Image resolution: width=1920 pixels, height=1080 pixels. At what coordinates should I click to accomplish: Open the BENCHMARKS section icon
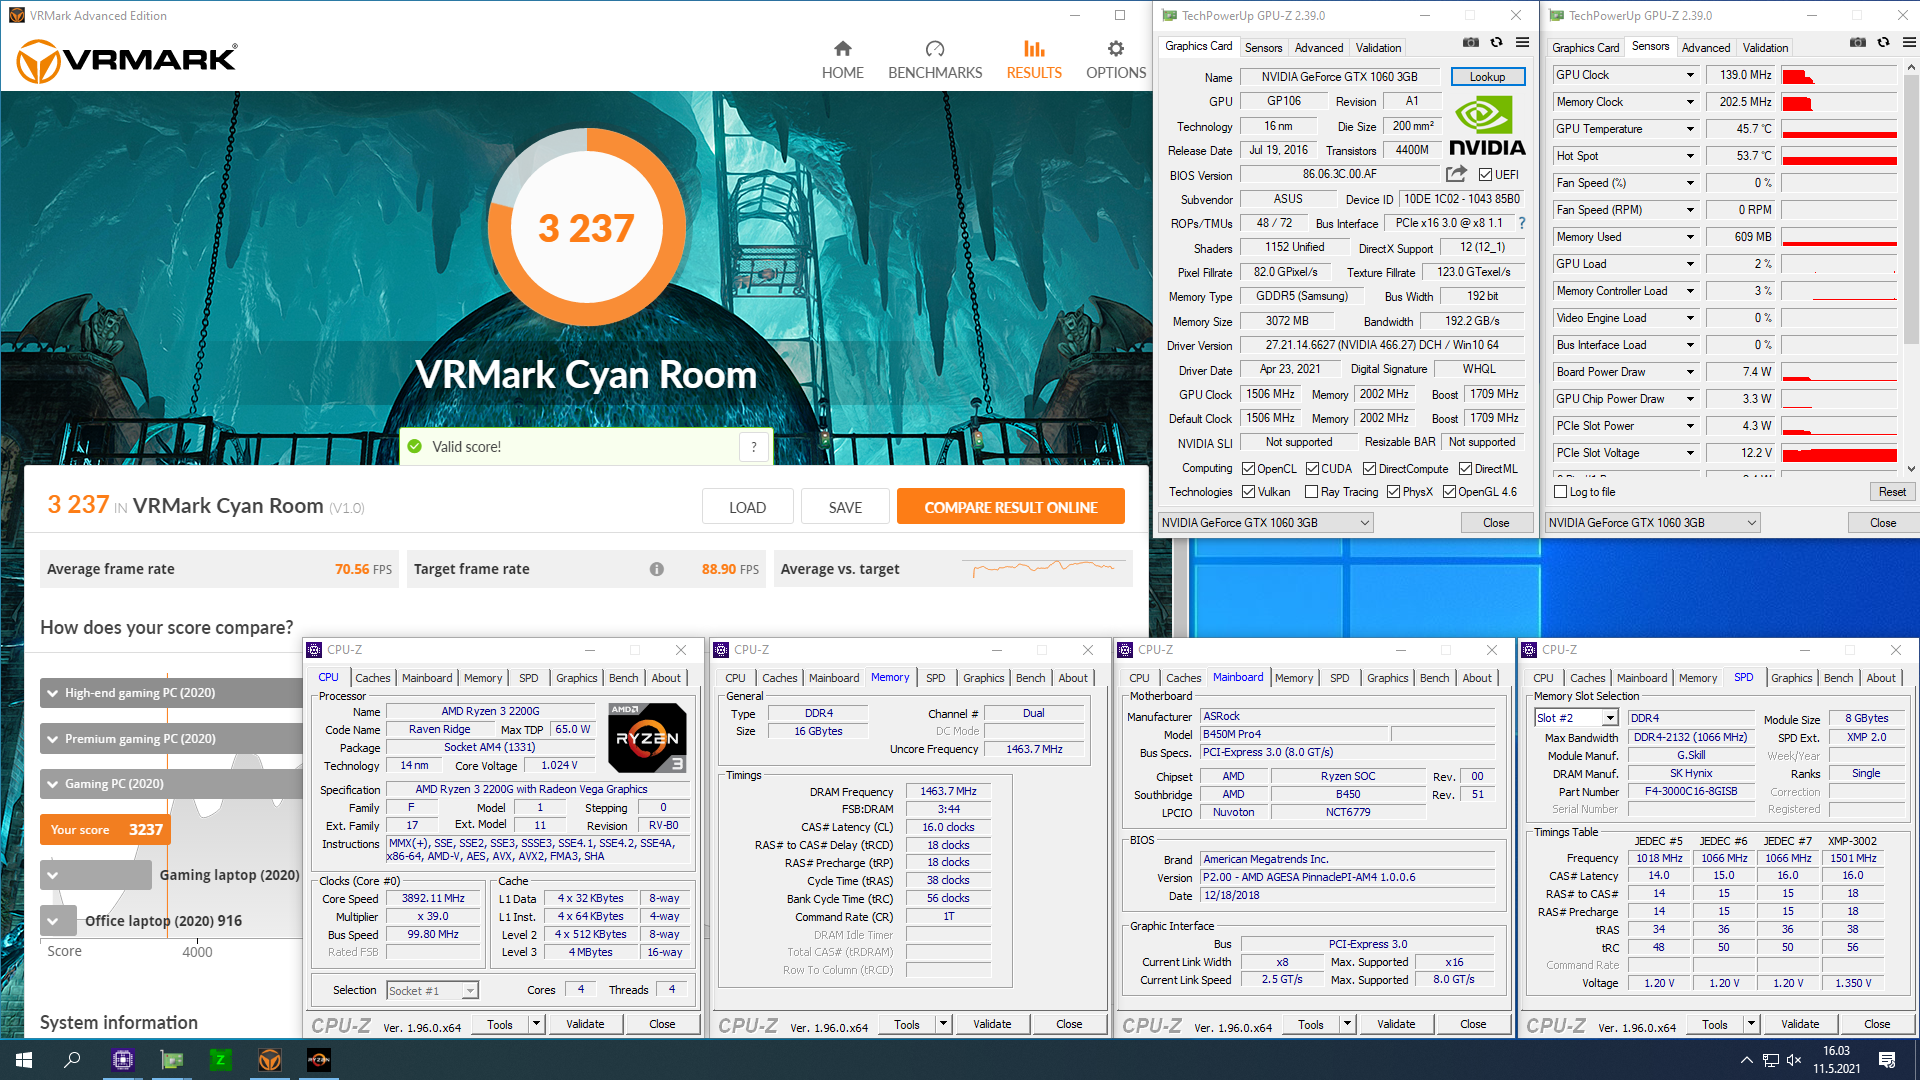click(x=935, y=49)
